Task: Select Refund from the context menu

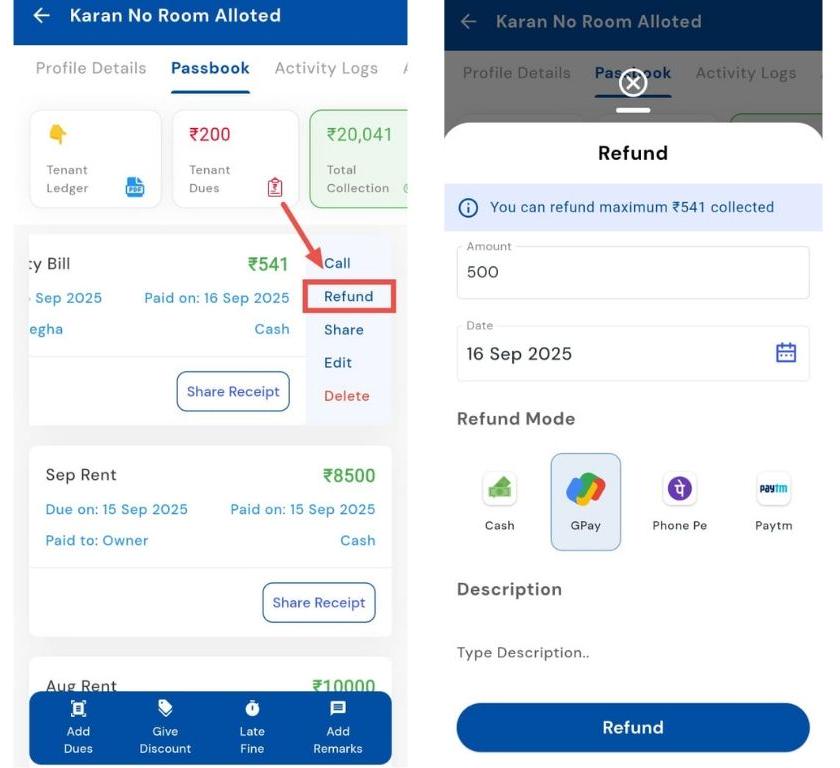Action: click(x=349, y=297)
